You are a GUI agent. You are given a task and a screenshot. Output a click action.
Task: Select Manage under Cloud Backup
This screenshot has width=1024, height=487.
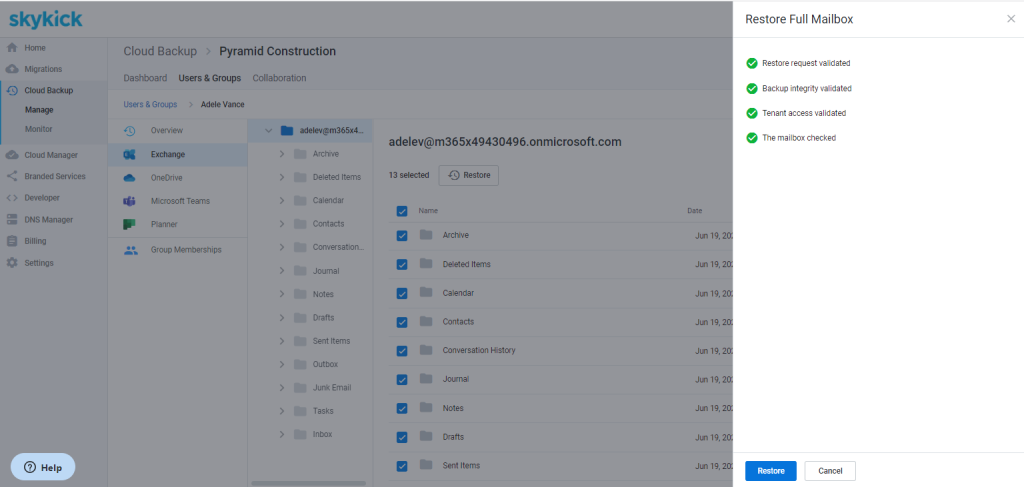click(39, 110)
